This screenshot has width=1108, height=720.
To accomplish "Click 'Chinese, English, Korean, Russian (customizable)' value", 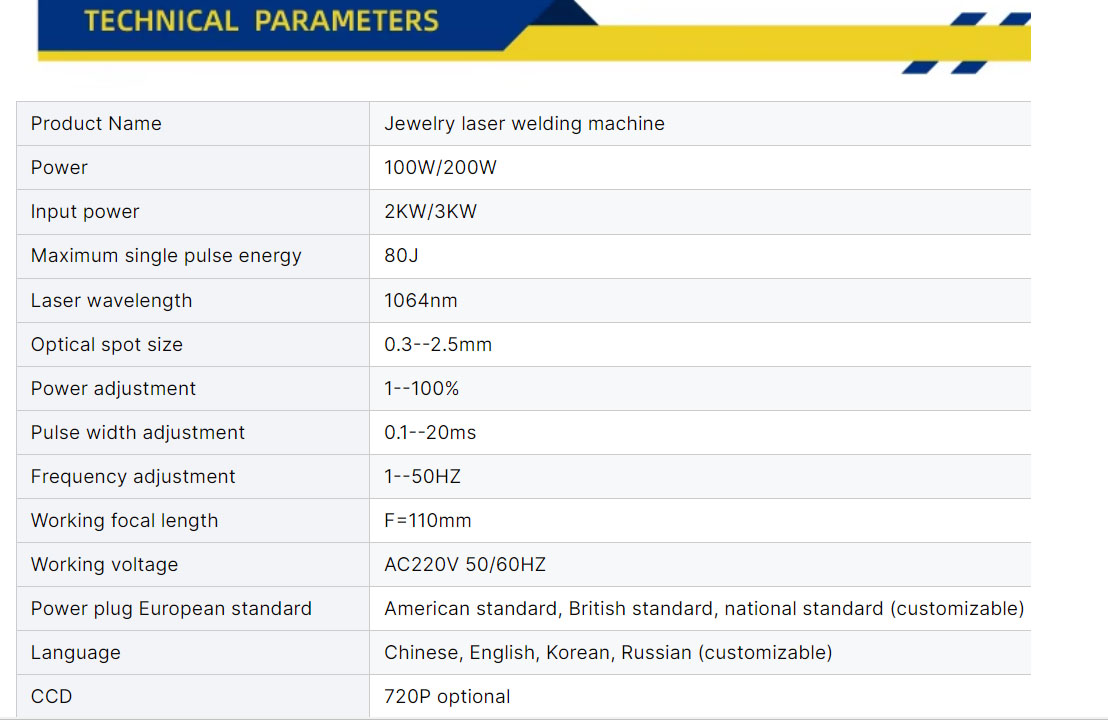I will pyautogui.click(x=608, y=652).
